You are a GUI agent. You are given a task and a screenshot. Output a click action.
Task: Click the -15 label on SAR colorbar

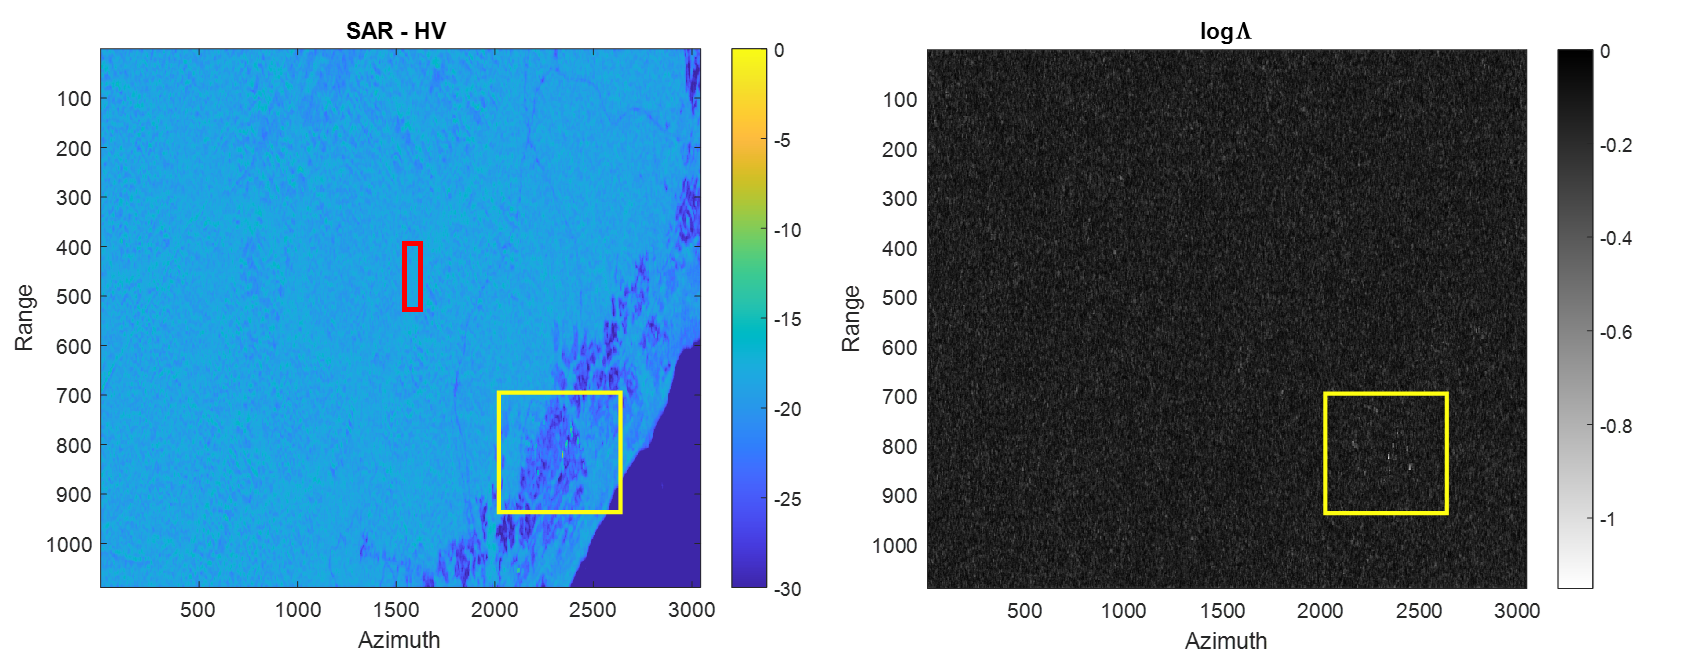click(788, 320)
